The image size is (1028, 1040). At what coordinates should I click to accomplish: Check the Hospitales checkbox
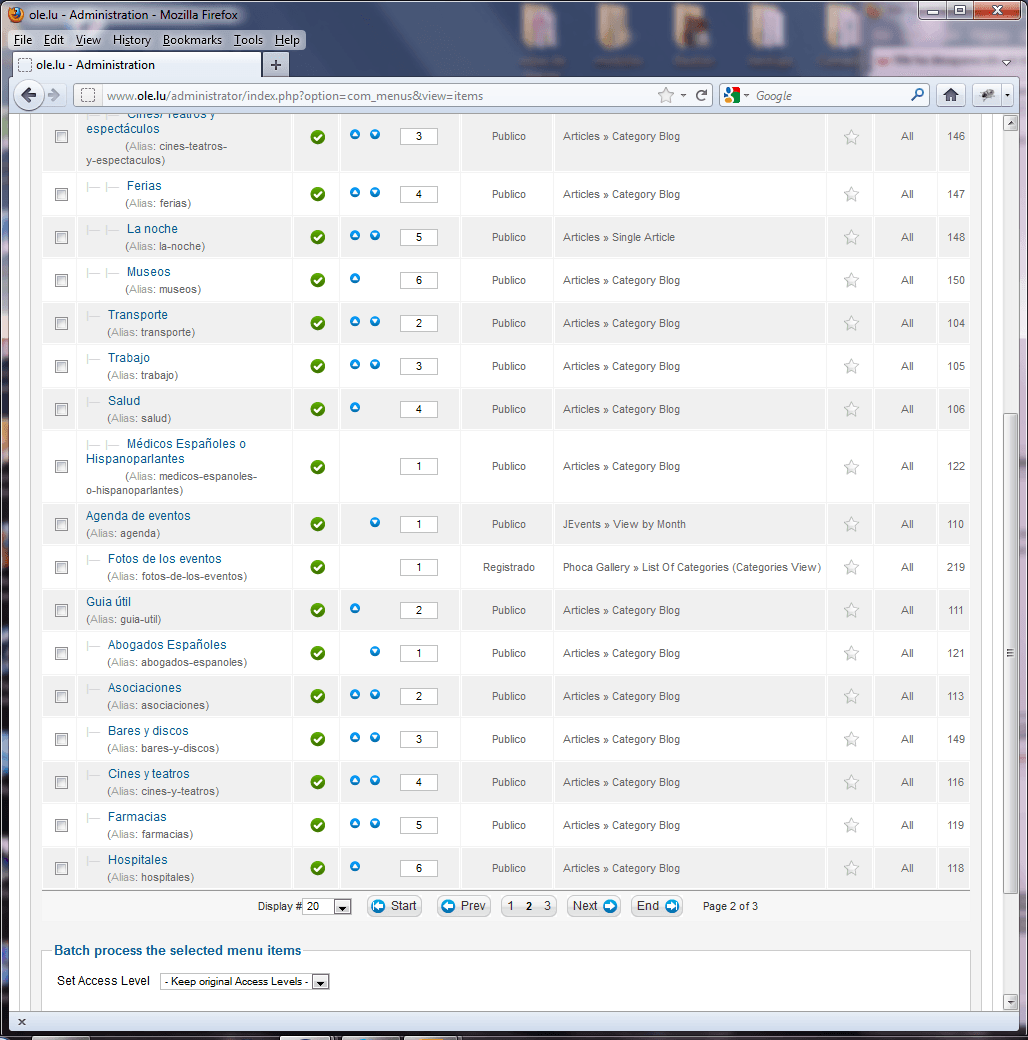(x=62, y=869)
